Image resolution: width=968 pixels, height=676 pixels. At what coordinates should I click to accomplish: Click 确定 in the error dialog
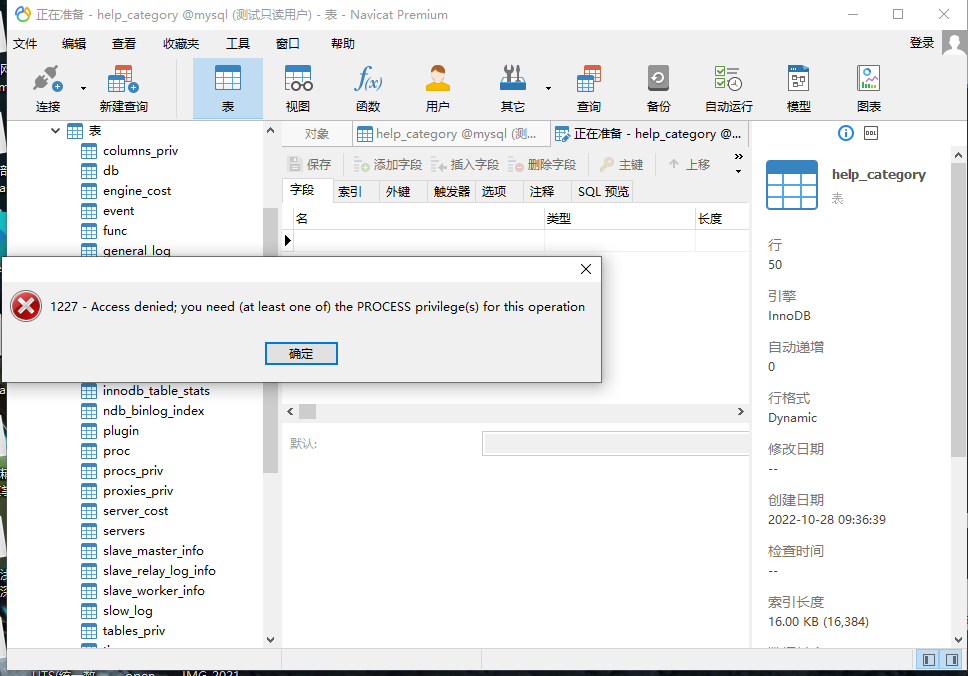coord(301,354)
